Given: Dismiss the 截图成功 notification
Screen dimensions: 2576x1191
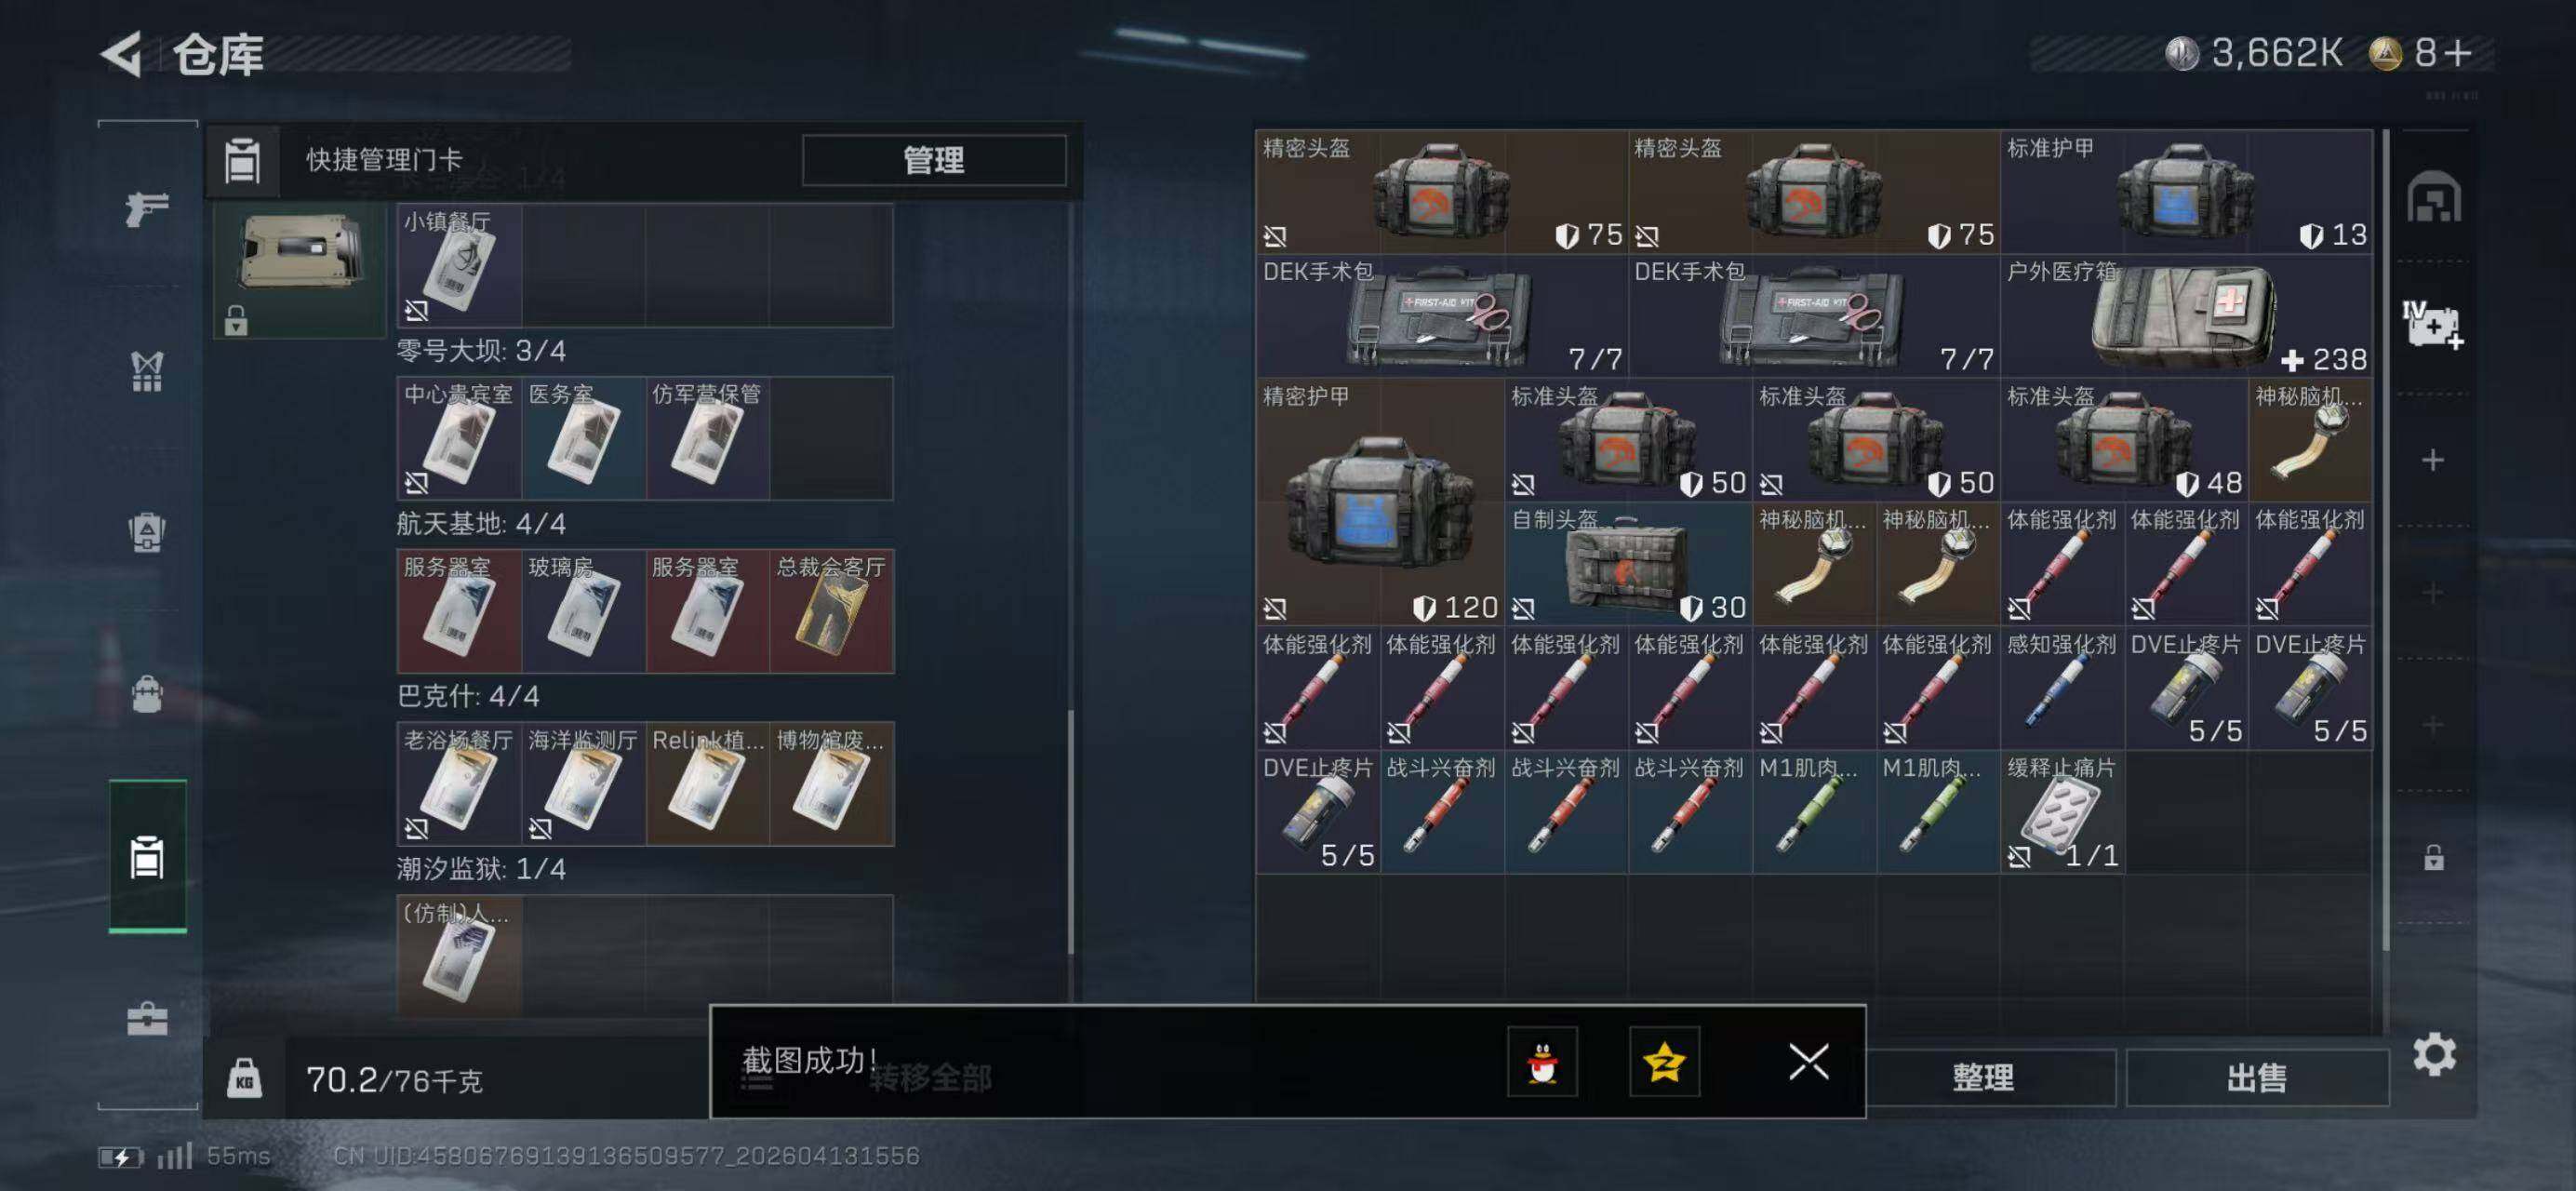Looking at the screenshot, I should point(1808,1061).
